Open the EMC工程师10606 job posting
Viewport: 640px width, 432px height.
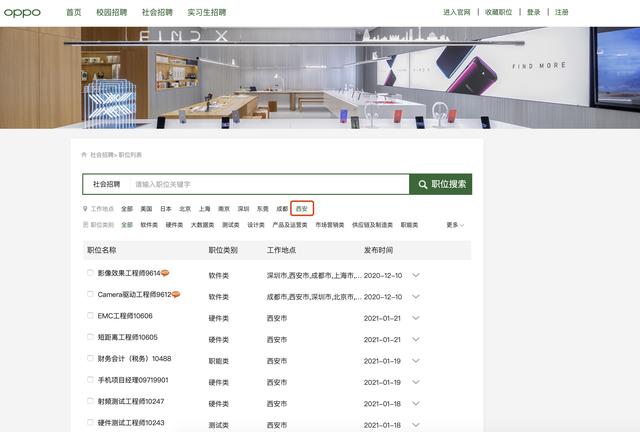coord(125,316)
